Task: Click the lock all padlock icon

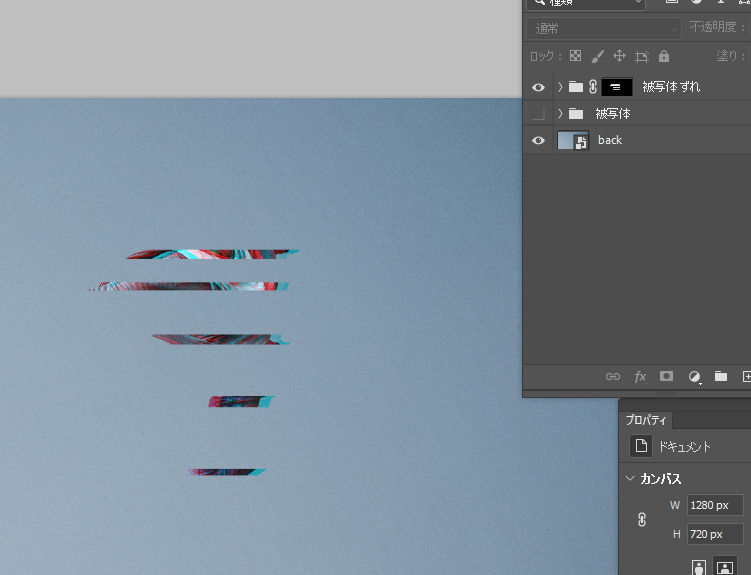Action: 664,57
